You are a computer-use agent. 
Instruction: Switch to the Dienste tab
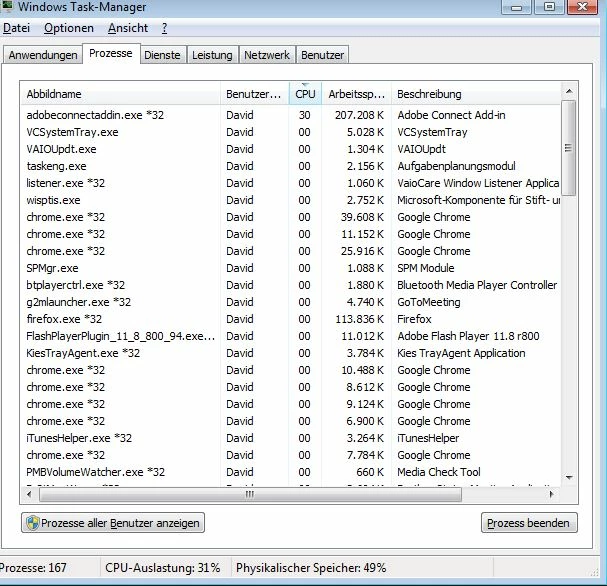(x=162, y=55)
